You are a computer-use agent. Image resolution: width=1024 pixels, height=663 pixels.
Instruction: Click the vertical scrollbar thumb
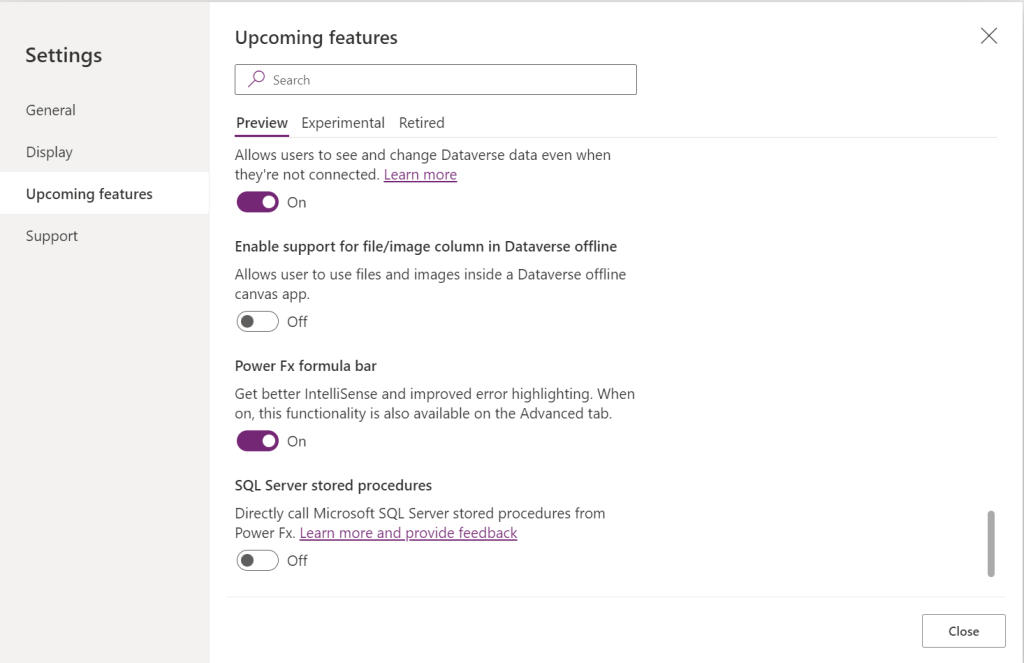click(x=991, y=543)
